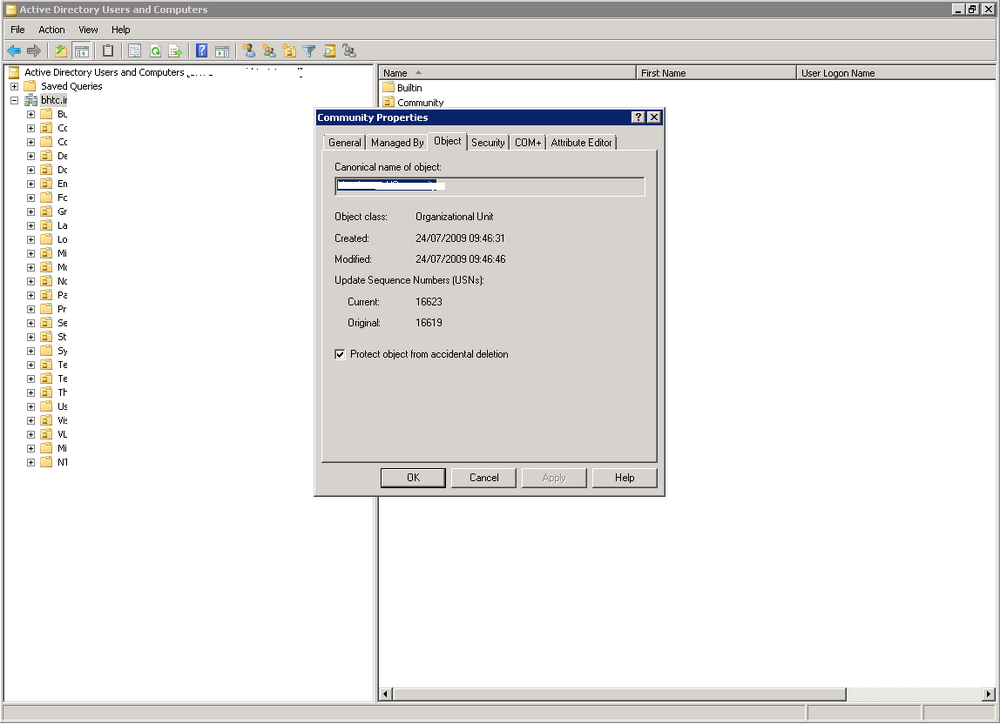This screenshot has width=1000, height=724.
Task: Open the Properties toolbar icon
Action: [135, 51]
